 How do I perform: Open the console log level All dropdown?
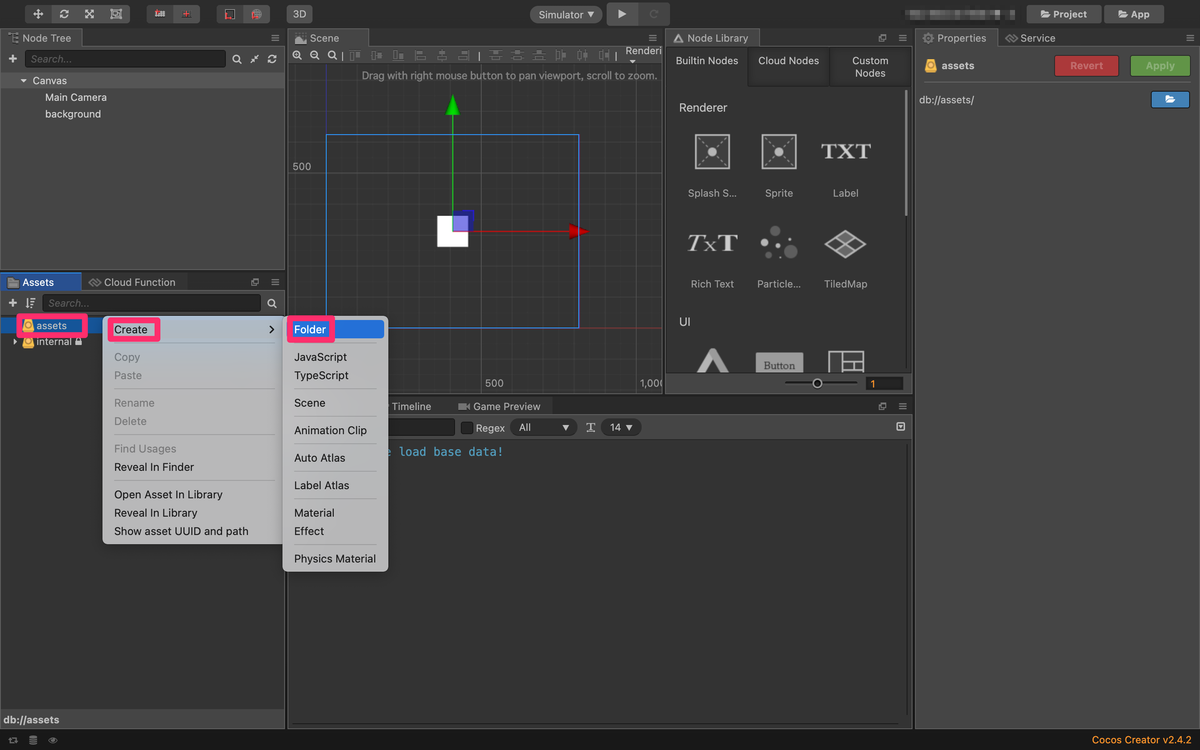tap(544, 427)
